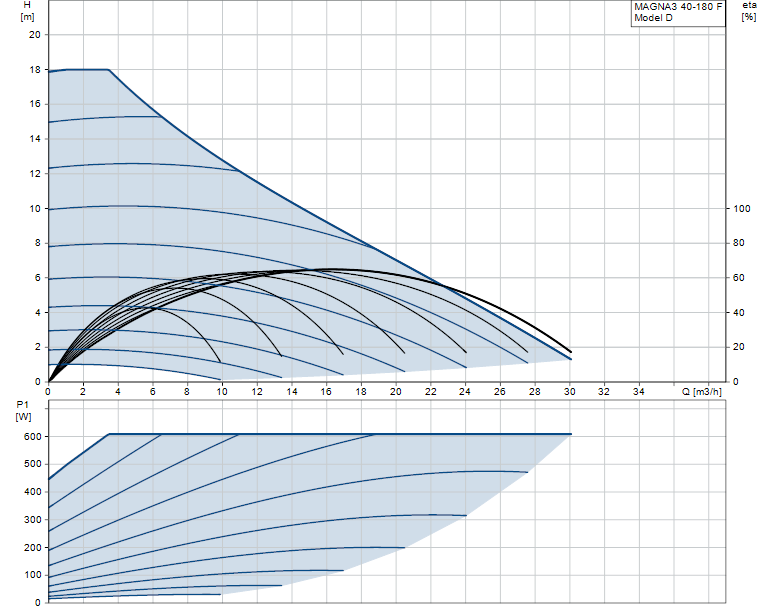Click the 22 tick on flow axis

coord(431,391)
